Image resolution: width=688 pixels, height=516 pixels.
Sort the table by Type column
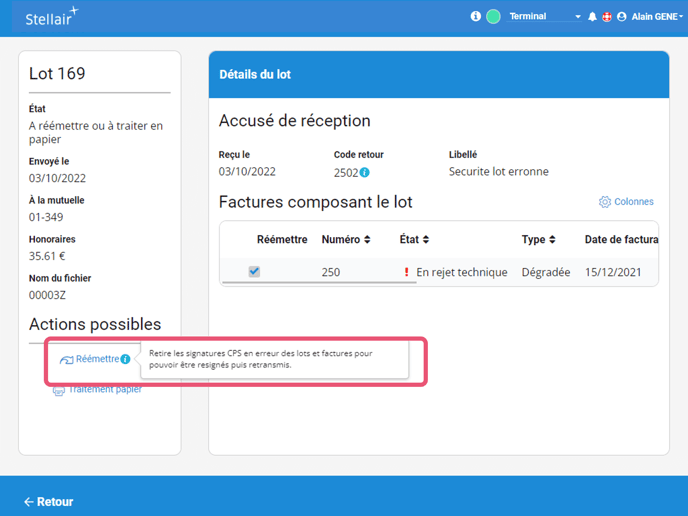click(539, 240)
